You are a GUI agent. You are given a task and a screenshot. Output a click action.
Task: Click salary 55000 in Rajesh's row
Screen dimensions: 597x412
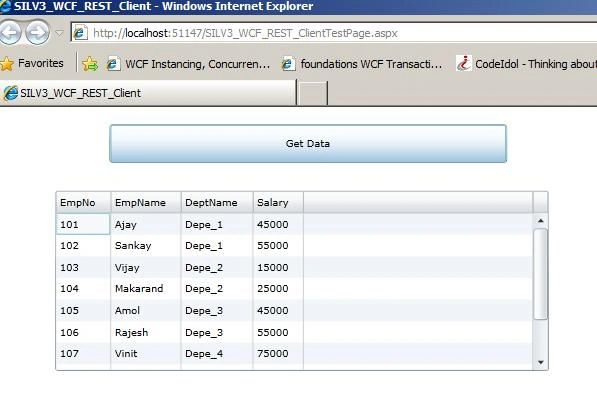coord(278,332)
